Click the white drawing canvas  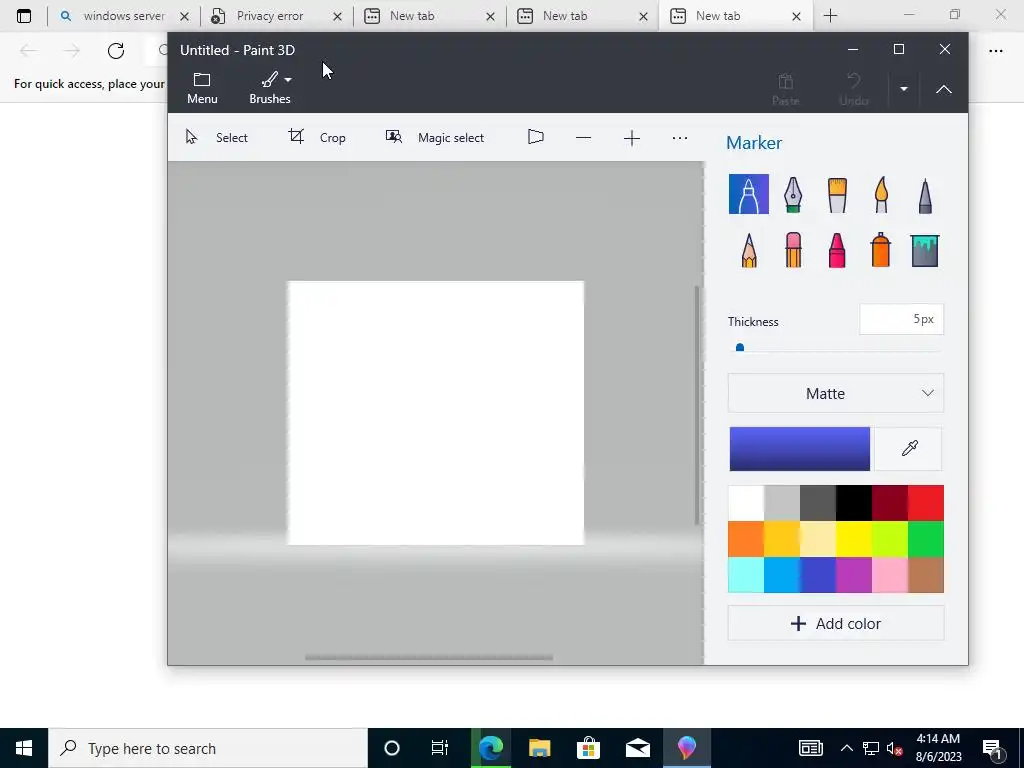click(436, 413)
